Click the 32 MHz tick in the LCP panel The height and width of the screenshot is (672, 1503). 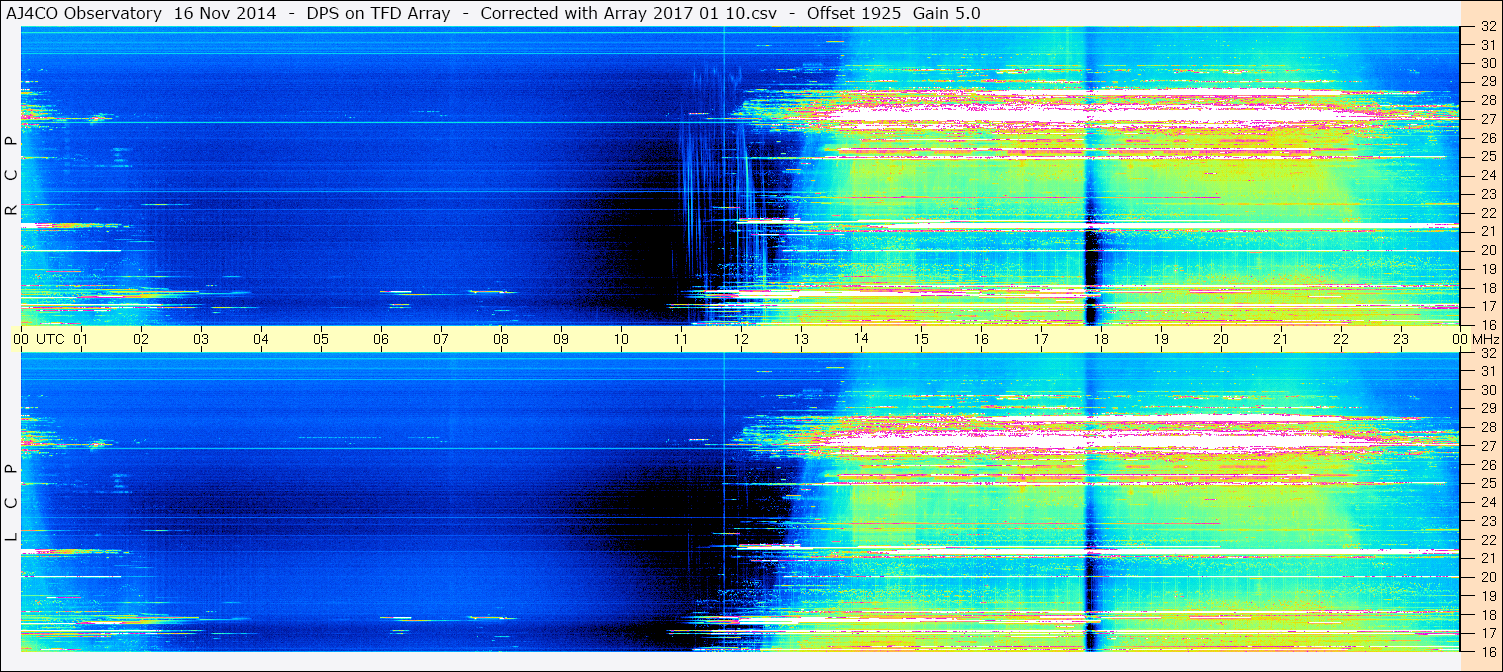coord(1487,353)
